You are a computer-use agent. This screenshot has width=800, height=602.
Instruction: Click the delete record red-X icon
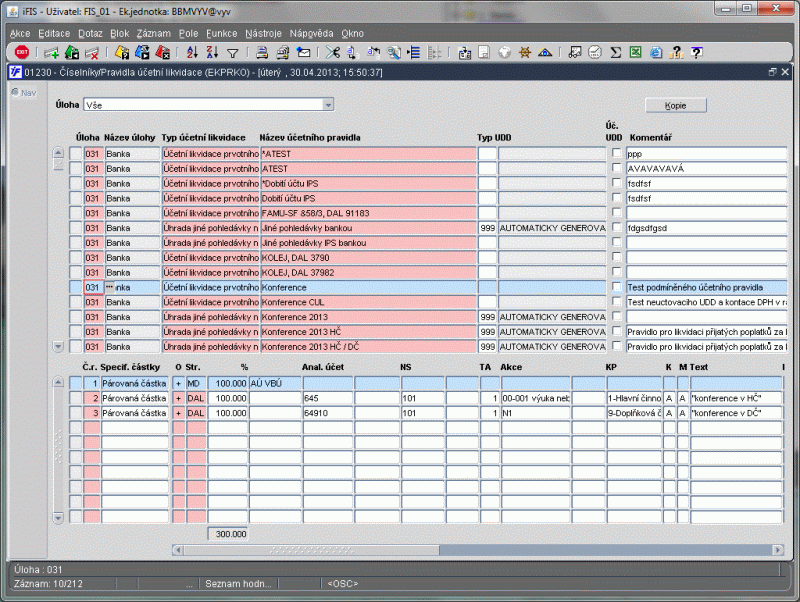[x=92, y=52]
